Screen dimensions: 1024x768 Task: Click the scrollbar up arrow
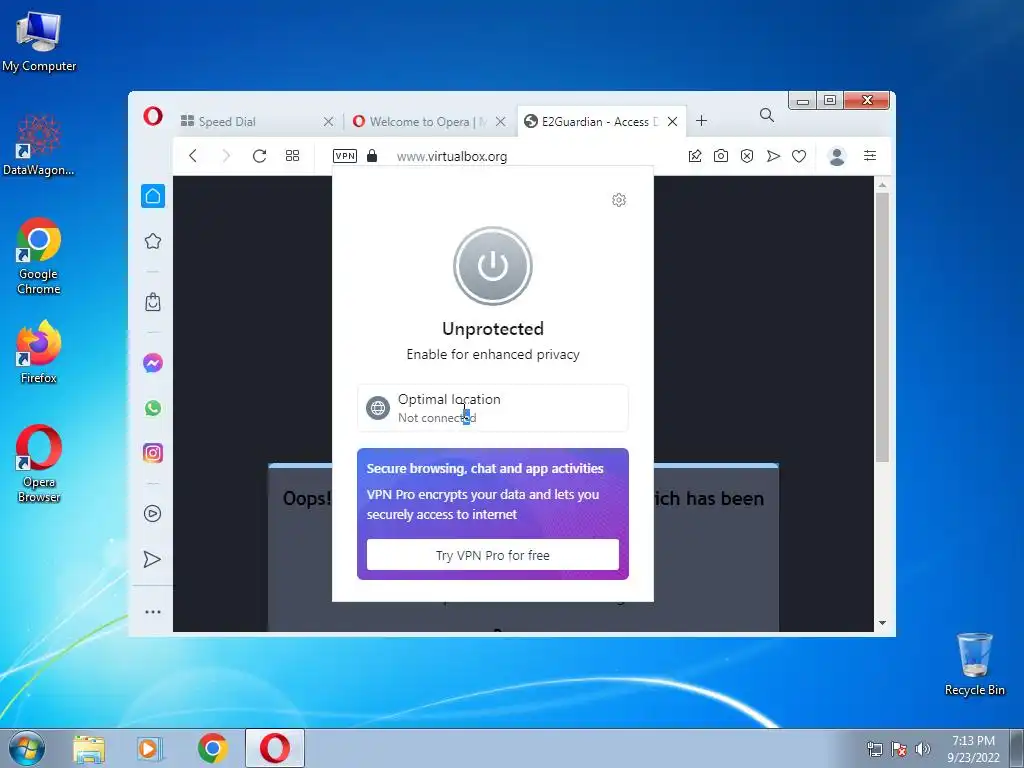tap(882, 185)
